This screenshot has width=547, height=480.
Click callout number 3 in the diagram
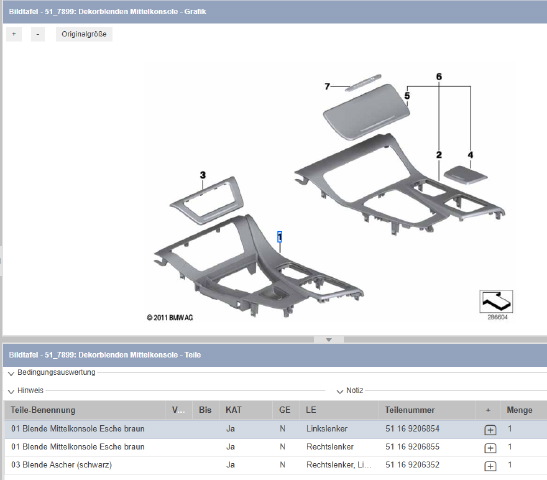[203, 175]
